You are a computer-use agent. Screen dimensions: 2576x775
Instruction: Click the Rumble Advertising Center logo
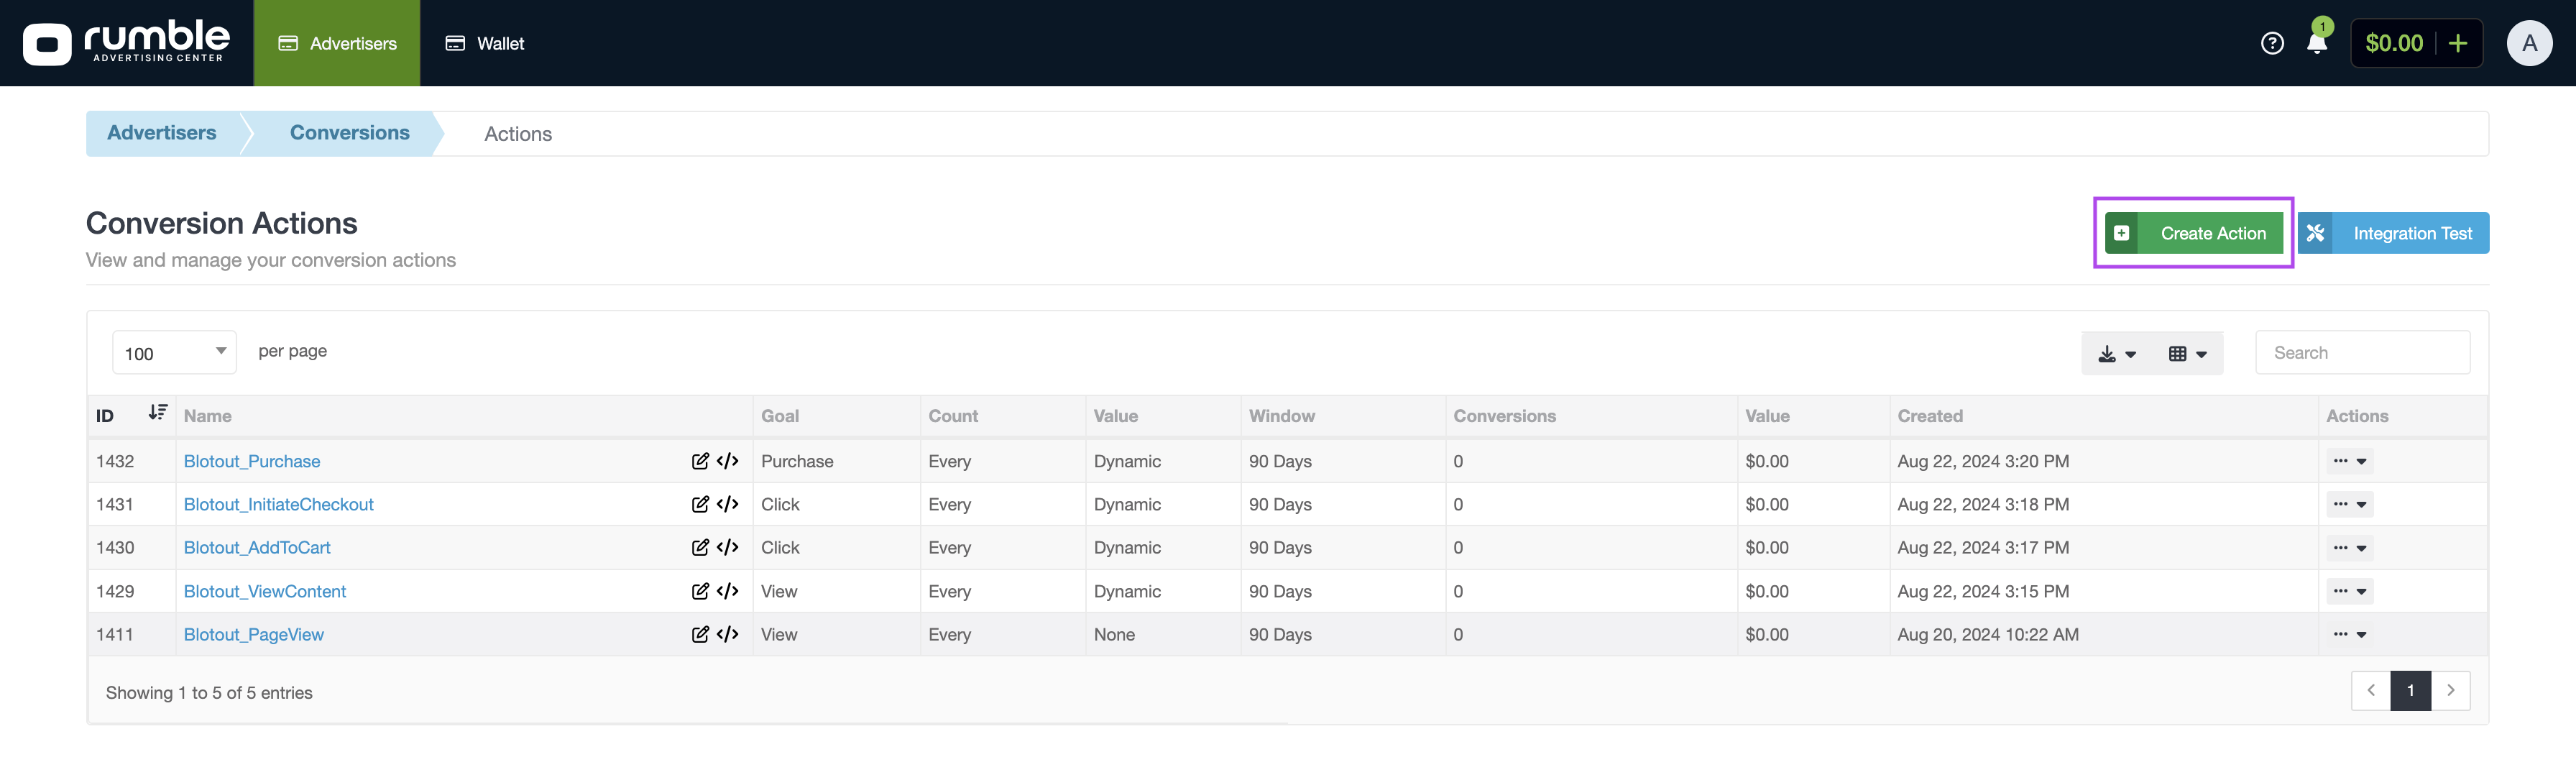(x=126, y=43)
